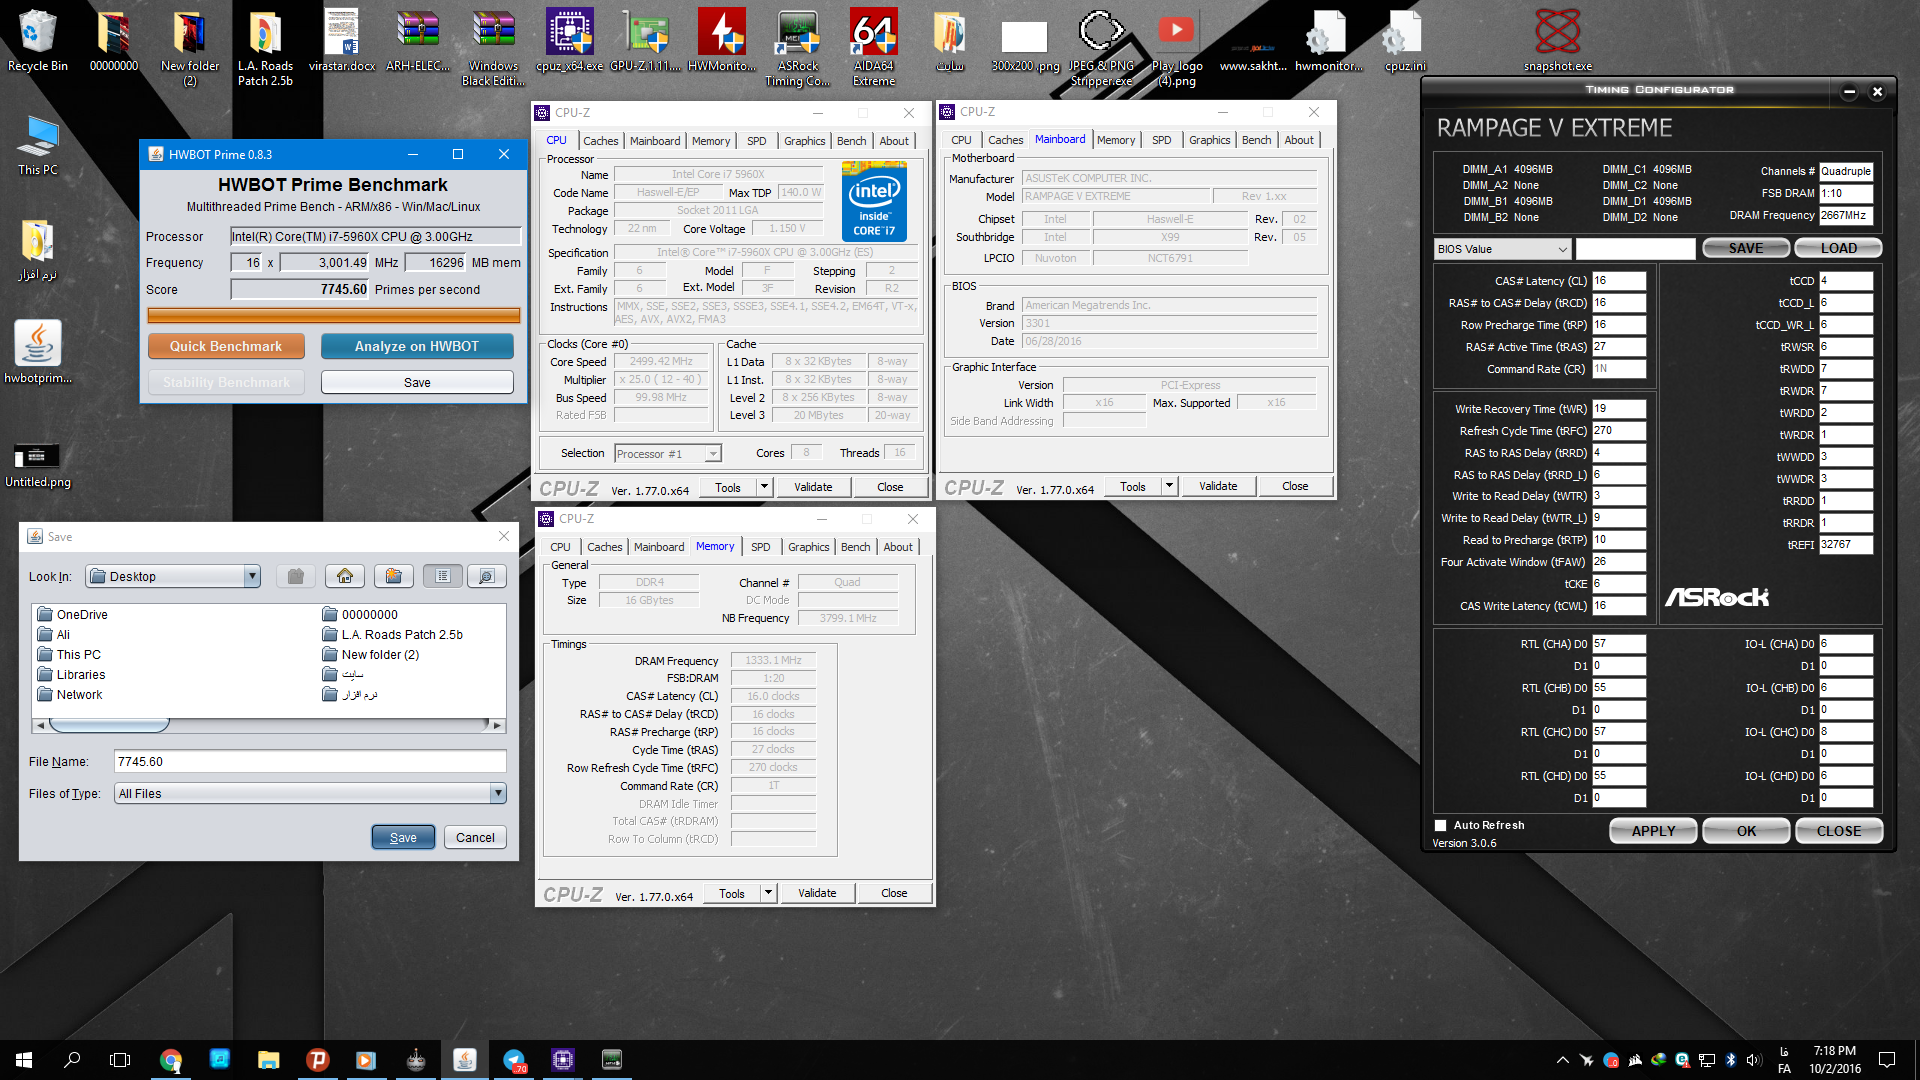
Task: Open taskbar search magnifier
Action: point(72,1060)
